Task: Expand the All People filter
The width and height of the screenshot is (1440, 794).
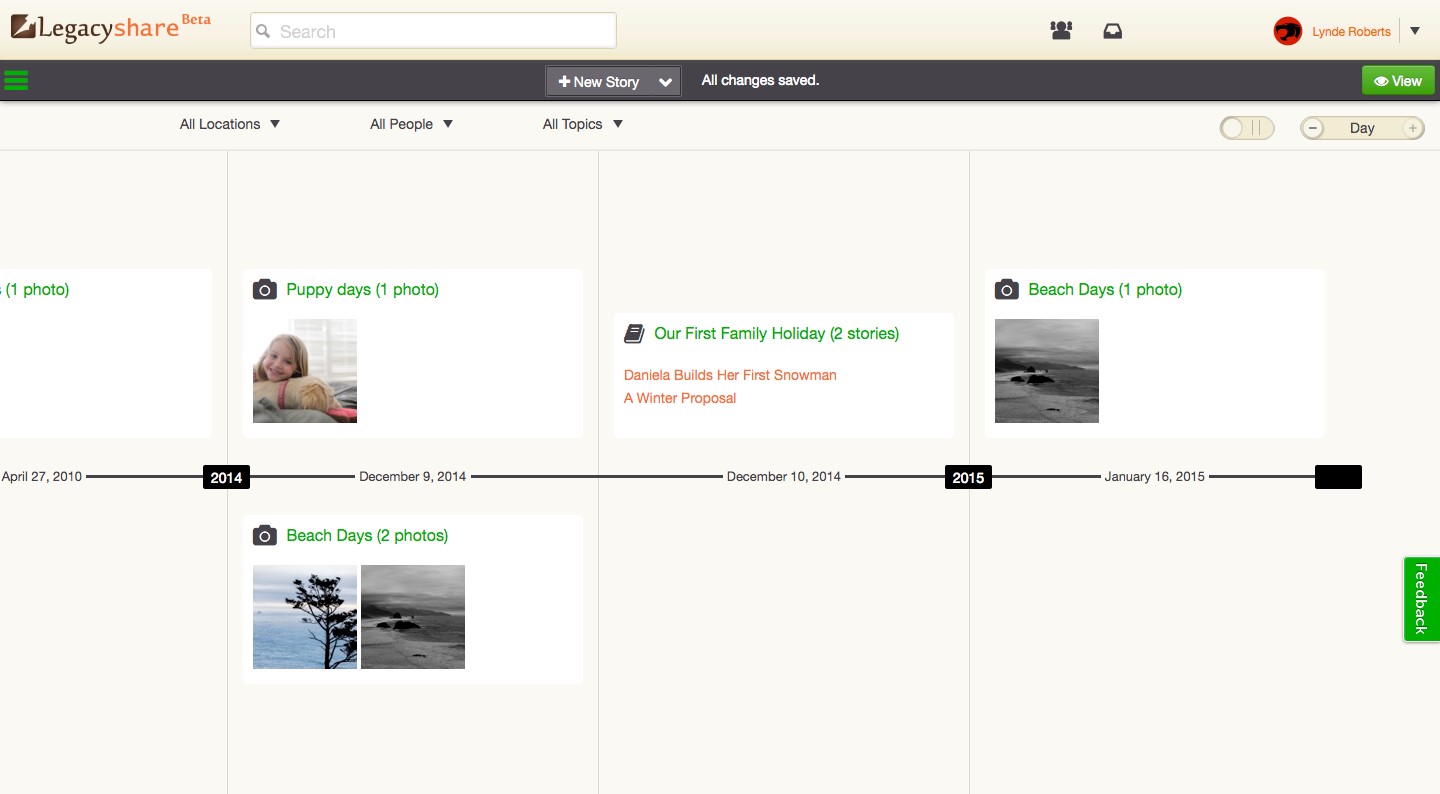Action: click(411, 124)
